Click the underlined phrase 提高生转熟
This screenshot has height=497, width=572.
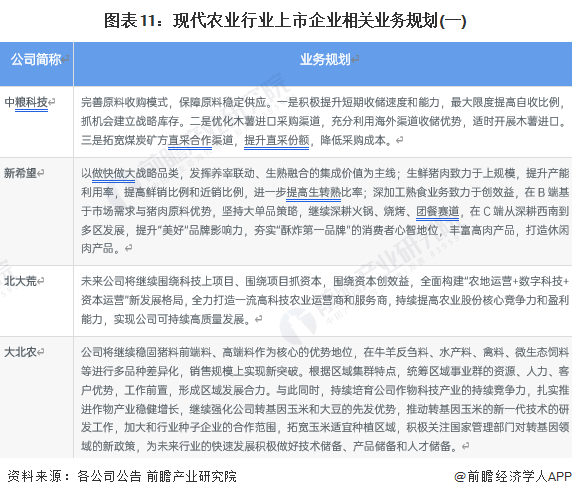(314, 192)
